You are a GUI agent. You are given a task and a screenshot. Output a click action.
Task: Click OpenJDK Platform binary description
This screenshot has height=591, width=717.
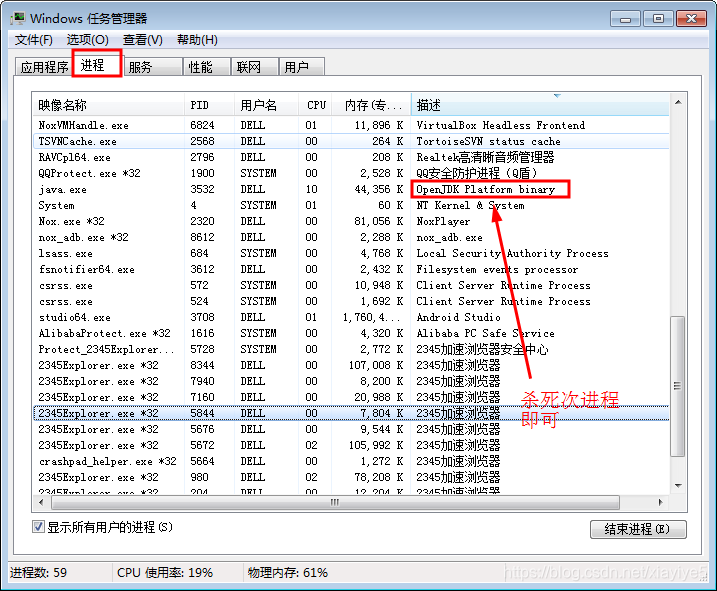pyautogui.click(x=486, y=189)
